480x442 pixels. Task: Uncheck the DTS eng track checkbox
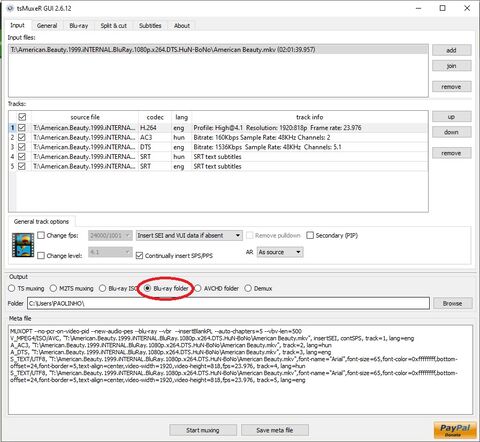point(22,147)
